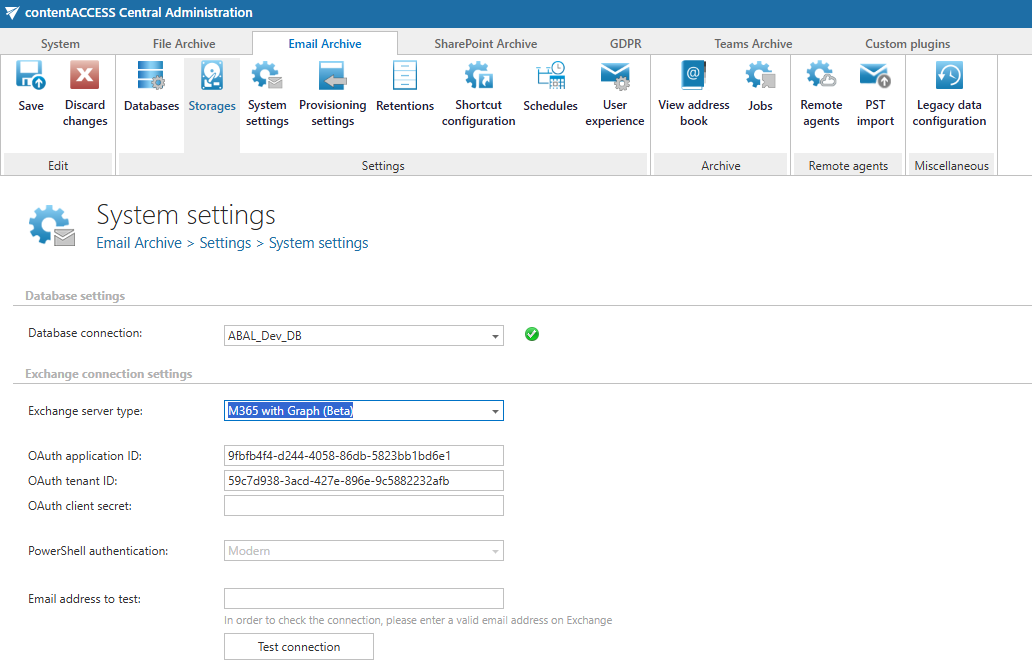This screenshot has height=665, width=1032.
Task: Click the Edit ribbon group label
Action: click(58, 166)
